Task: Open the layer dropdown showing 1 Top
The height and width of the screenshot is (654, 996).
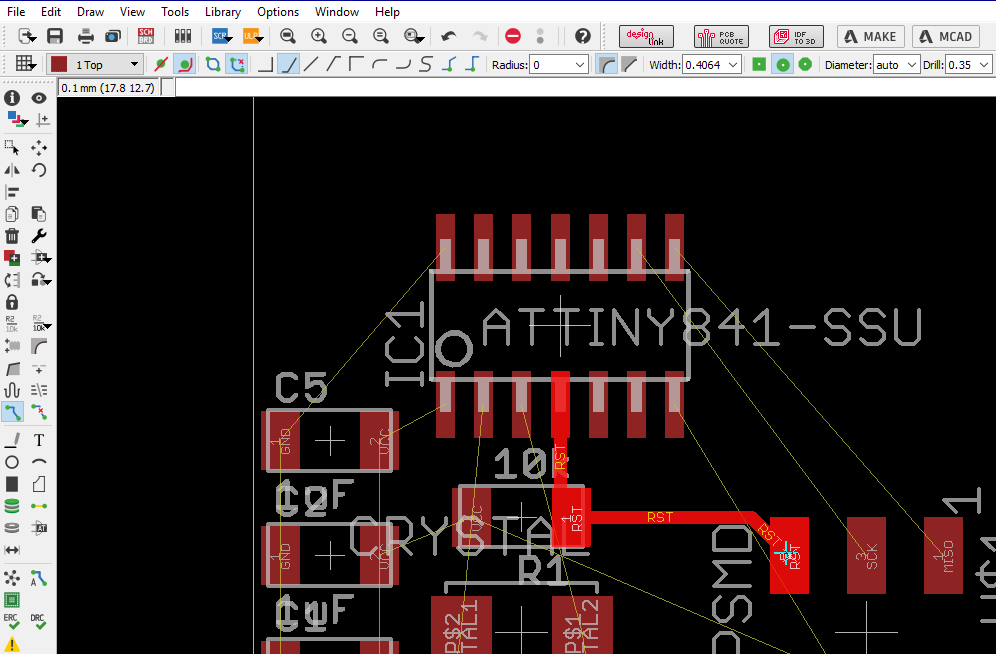Action: (94, 64)
